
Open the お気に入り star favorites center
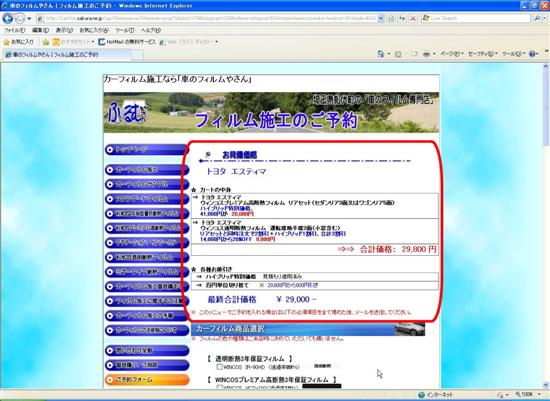[18, 42]
